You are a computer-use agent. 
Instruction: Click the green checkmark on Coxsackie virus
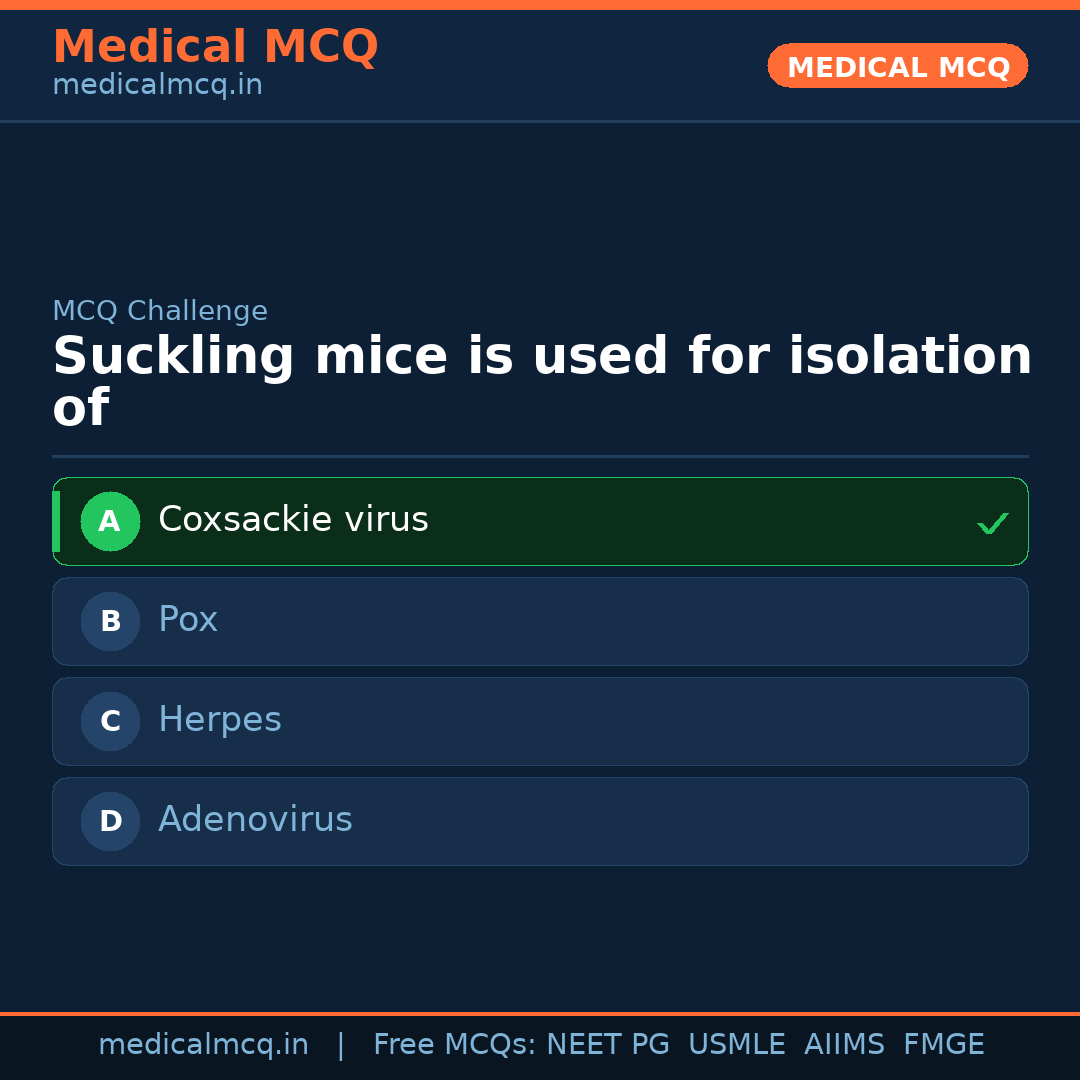point(992,523)
